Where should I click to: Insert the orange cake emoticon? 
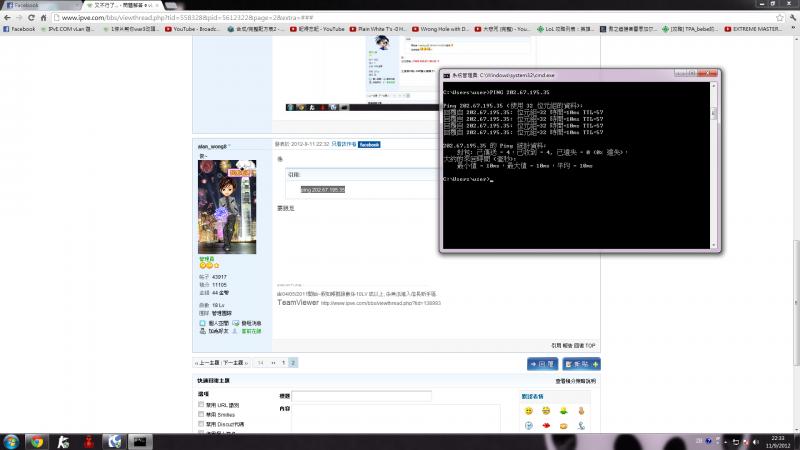pos(563,426)
